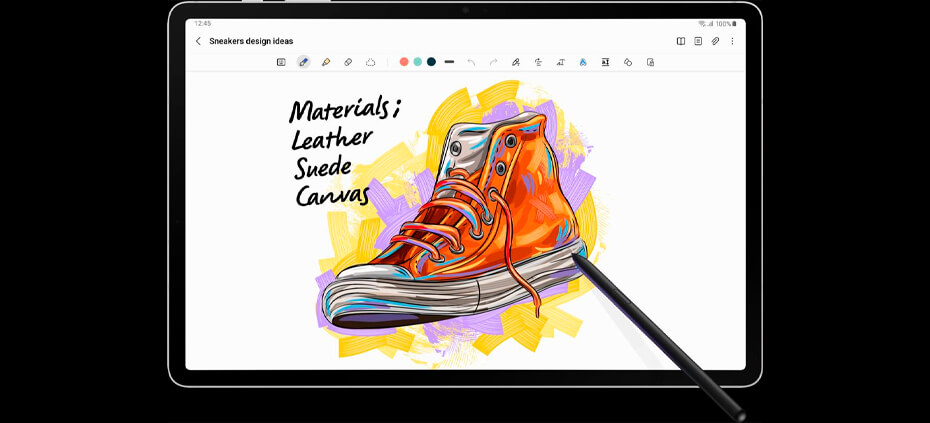930x423 pixels.
Task: Open the pen thickness line setting
Action: [449, 62]
